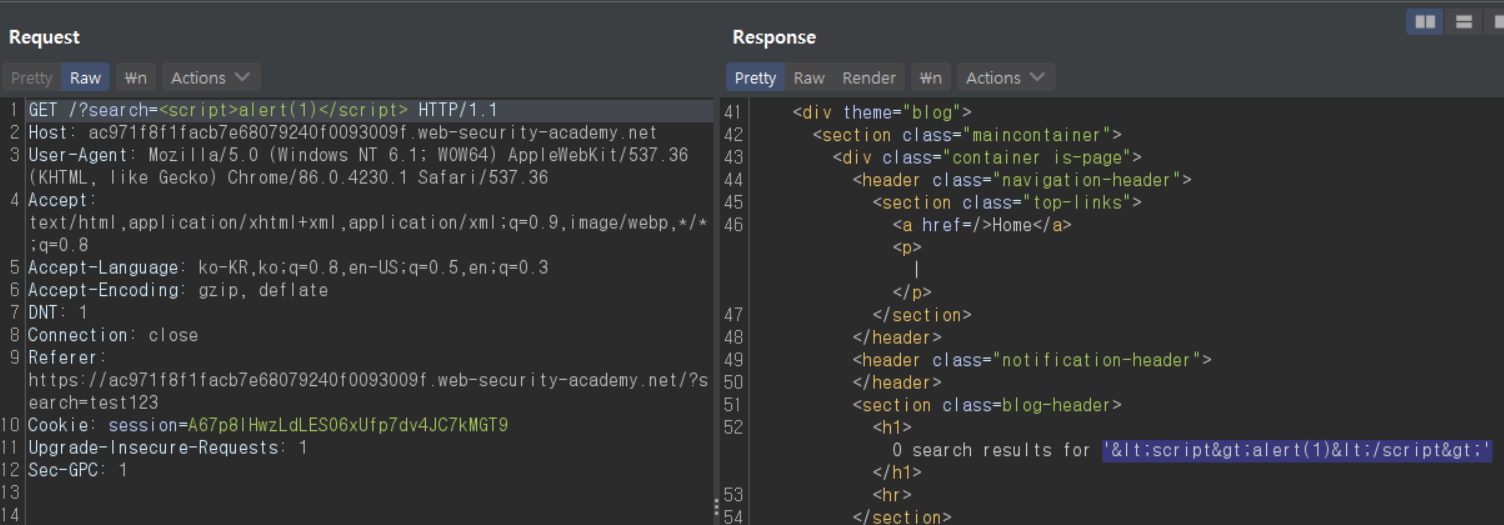The width and height of the screenshot is (1504, 525).
Task: Select the Raw tab in the Request pane
Action: coord(85,78)
